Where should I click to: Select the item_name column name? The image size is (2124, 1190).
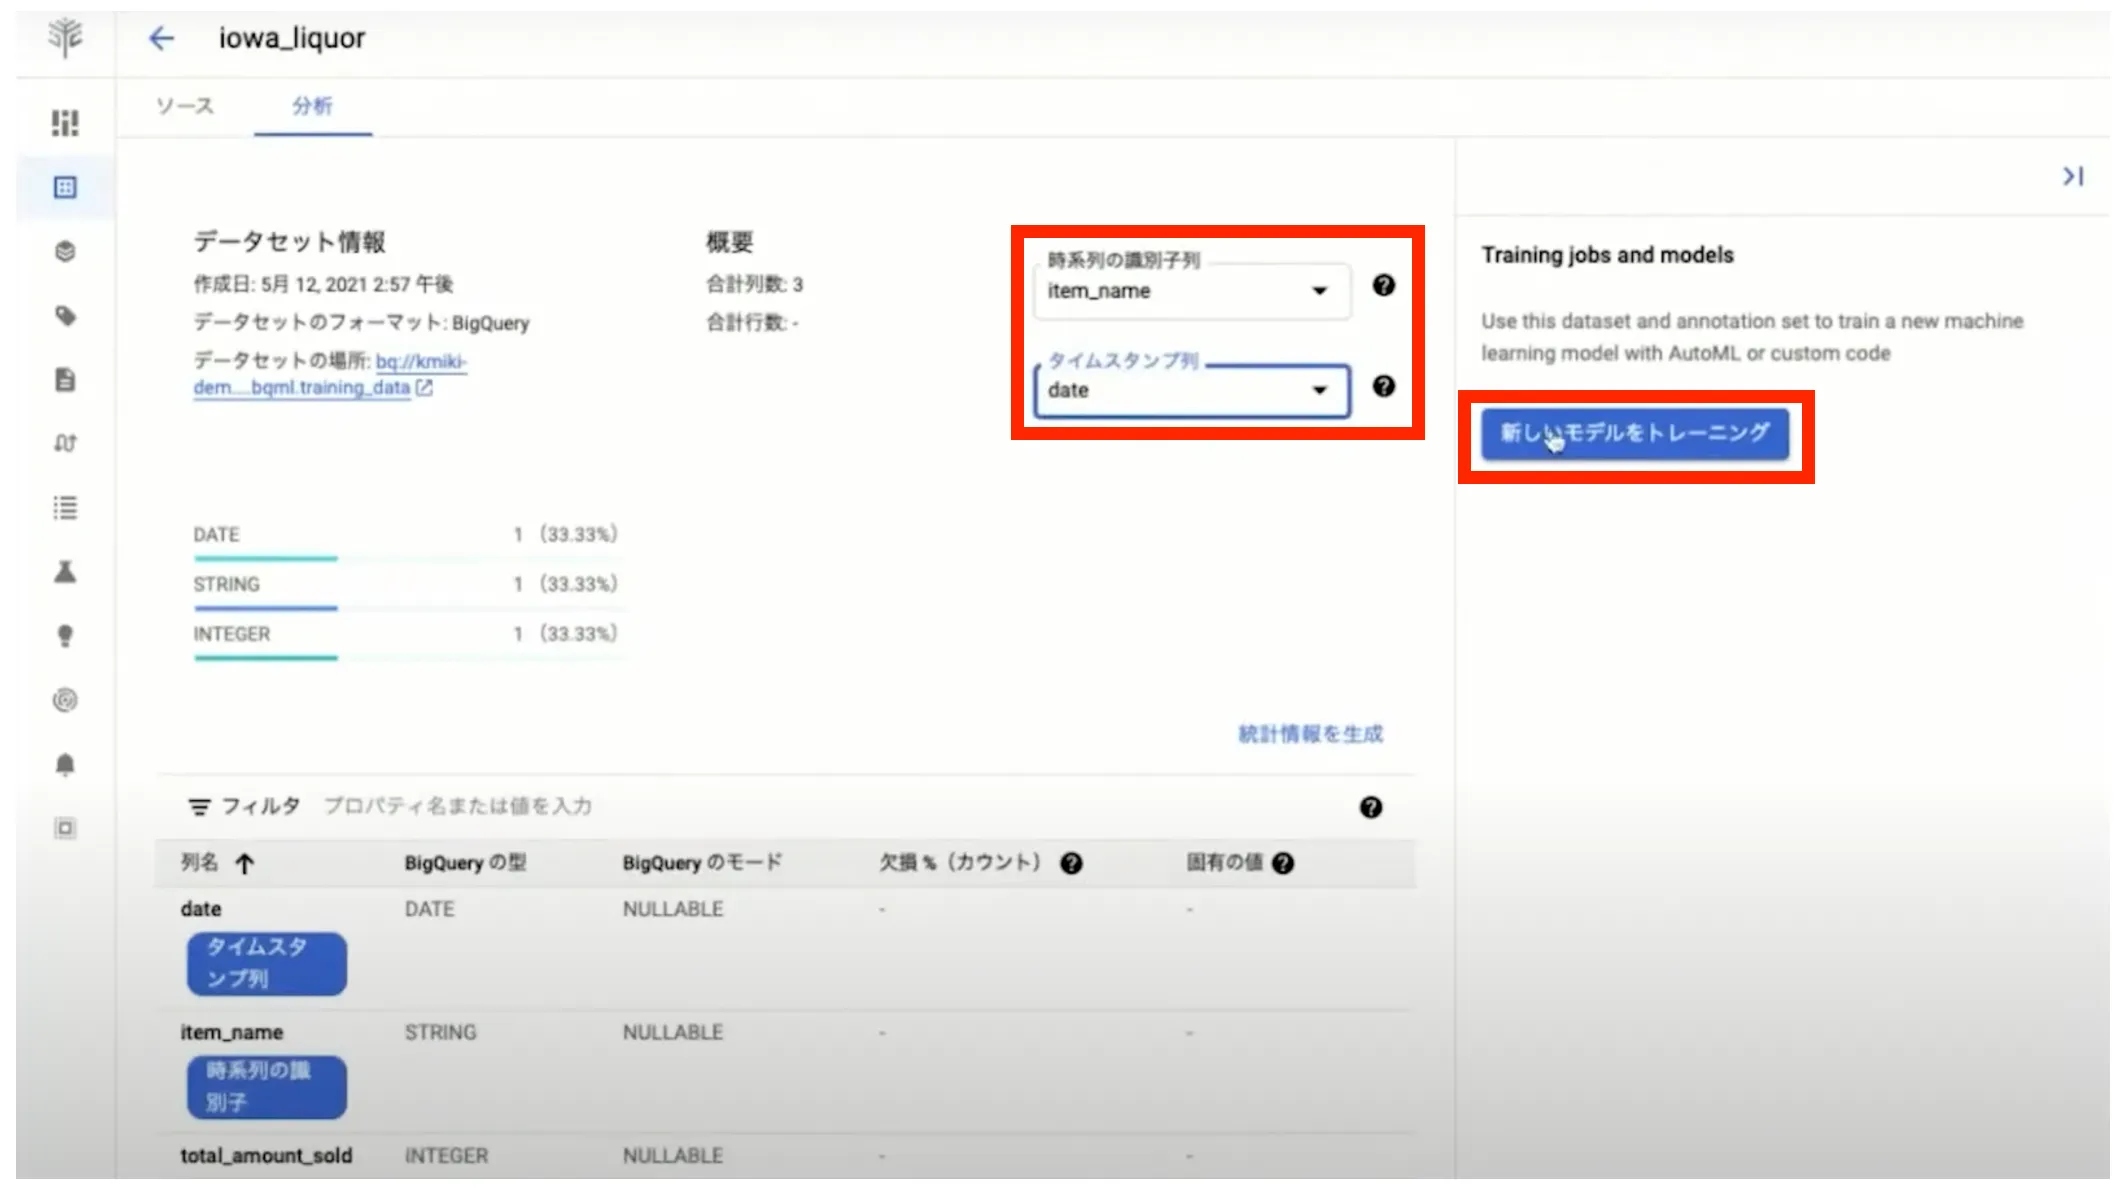pos(232,1032)
